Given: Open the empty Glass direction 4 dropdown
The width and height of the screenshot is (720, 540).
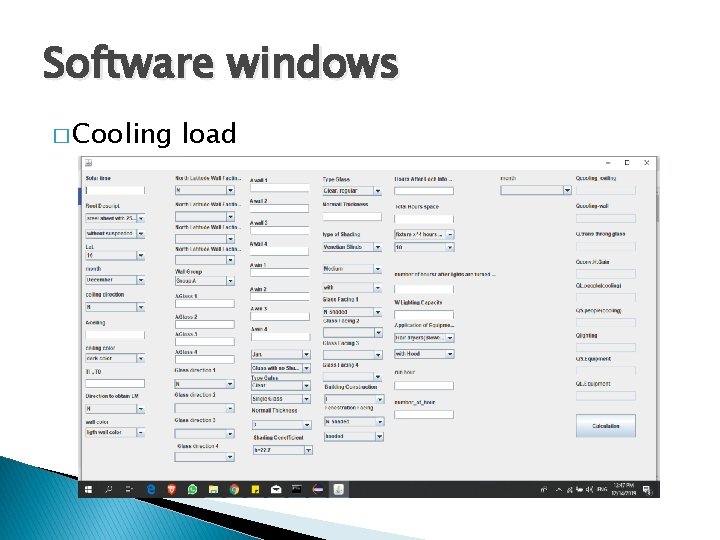Looking at the screenshot, I should 205,457.
